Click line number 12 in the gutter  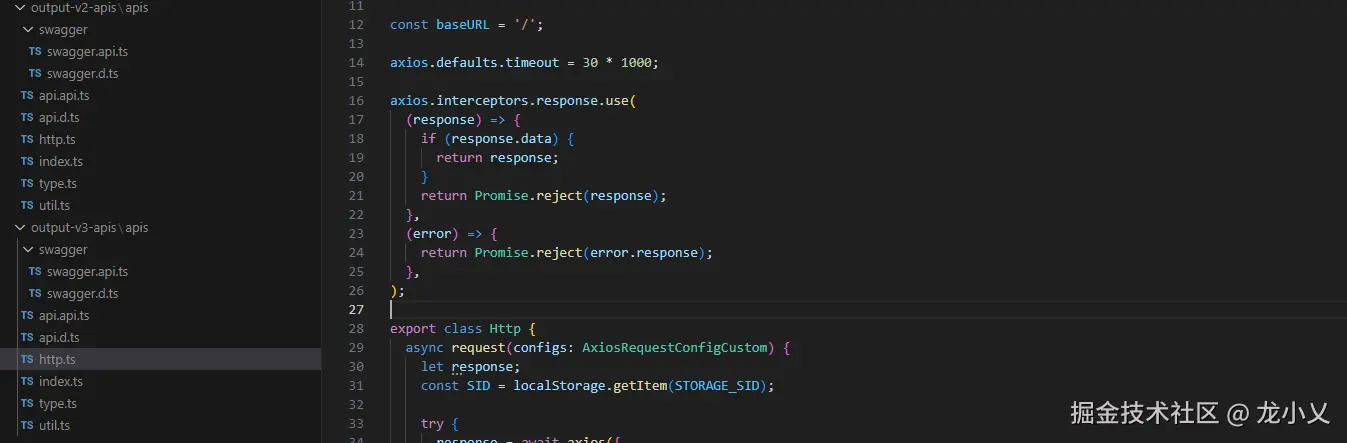click(356, 24)
